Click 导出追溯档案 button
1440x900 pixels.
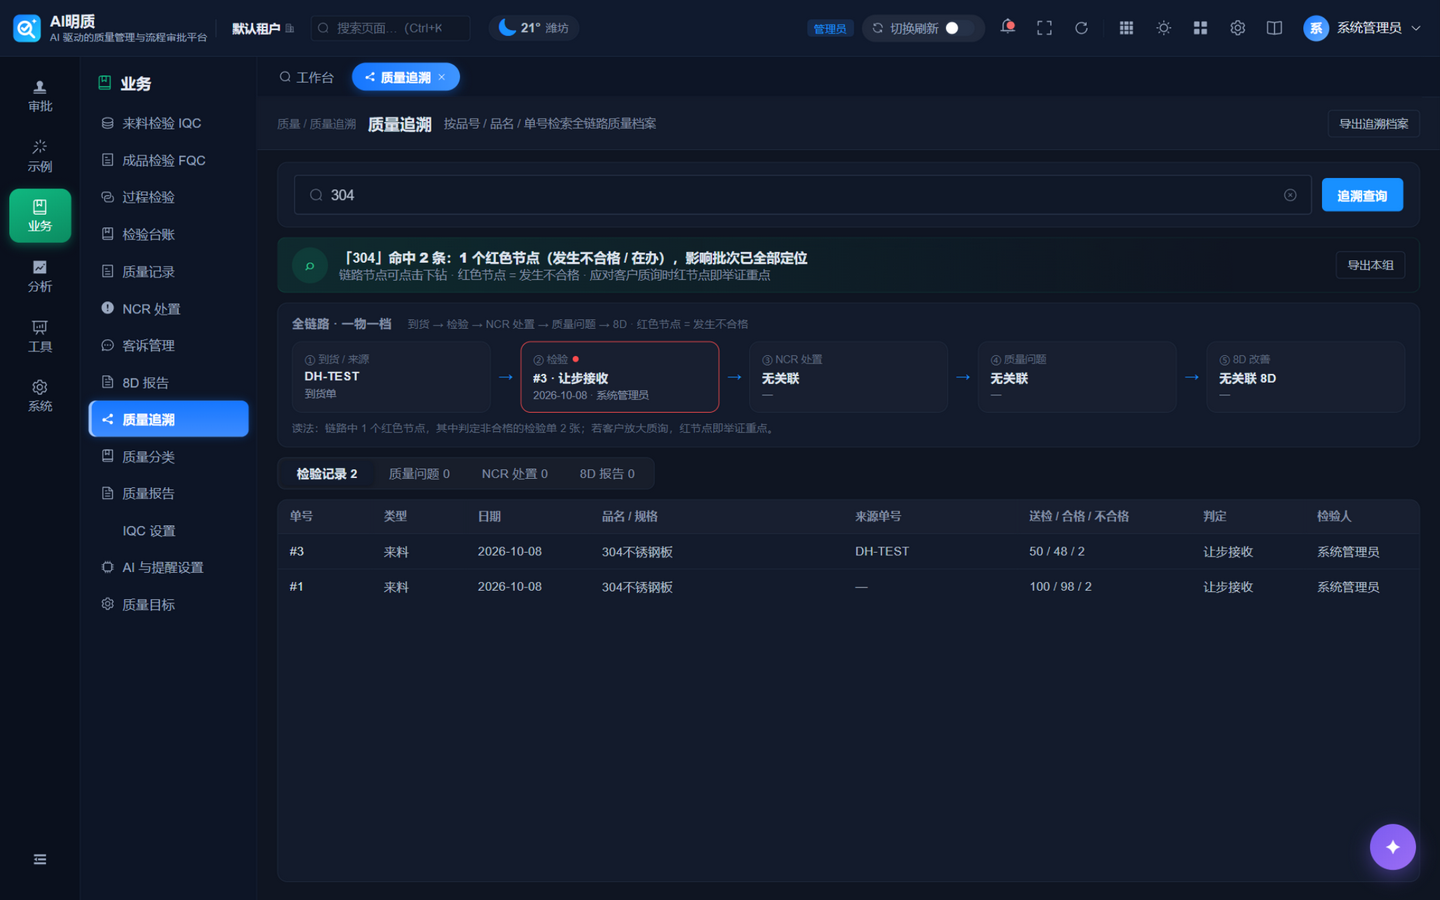click(1373, 124)
